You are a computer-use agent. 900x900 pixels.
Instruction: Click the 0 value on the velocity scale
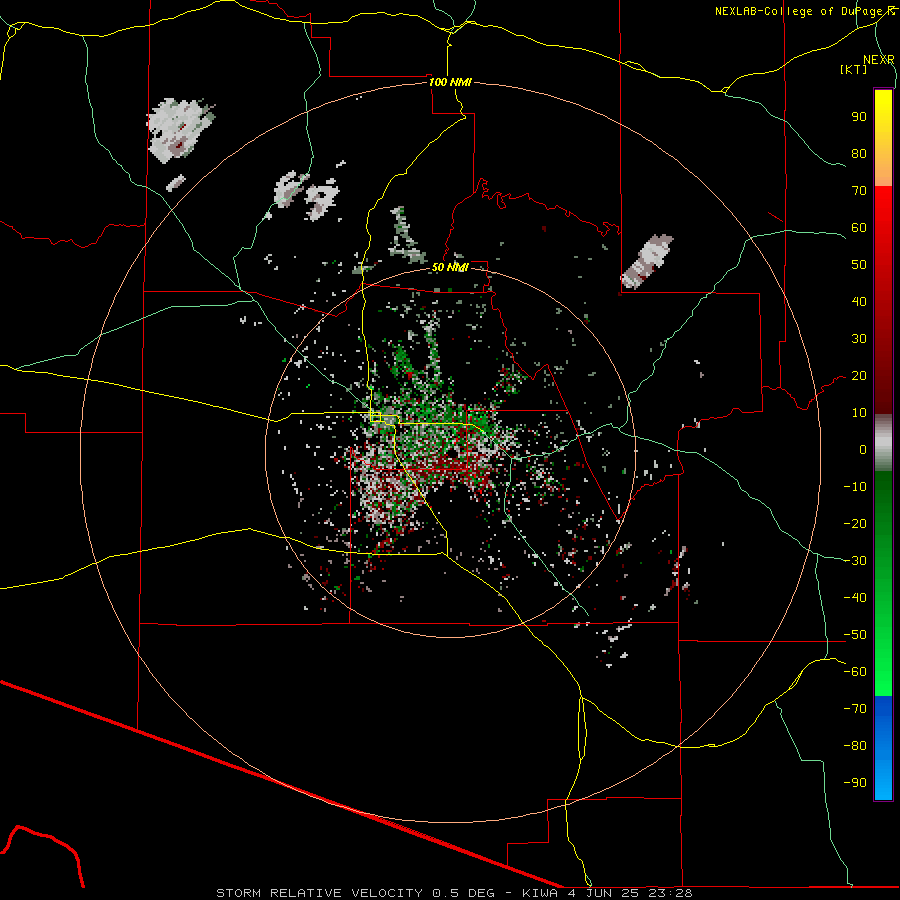[x=863, y=450]
